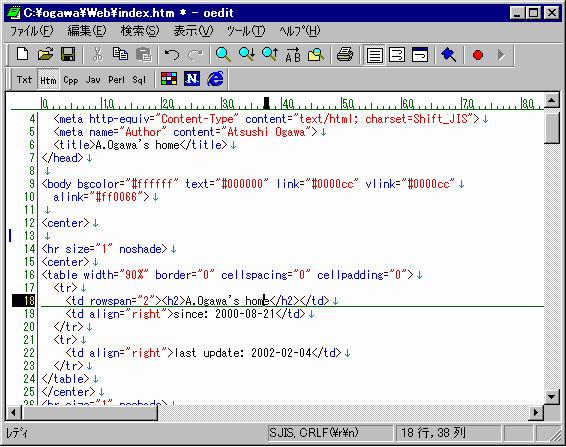Switch to Cpp syntax mode
This screenshot has width=566, height=447.
point(71,79)
